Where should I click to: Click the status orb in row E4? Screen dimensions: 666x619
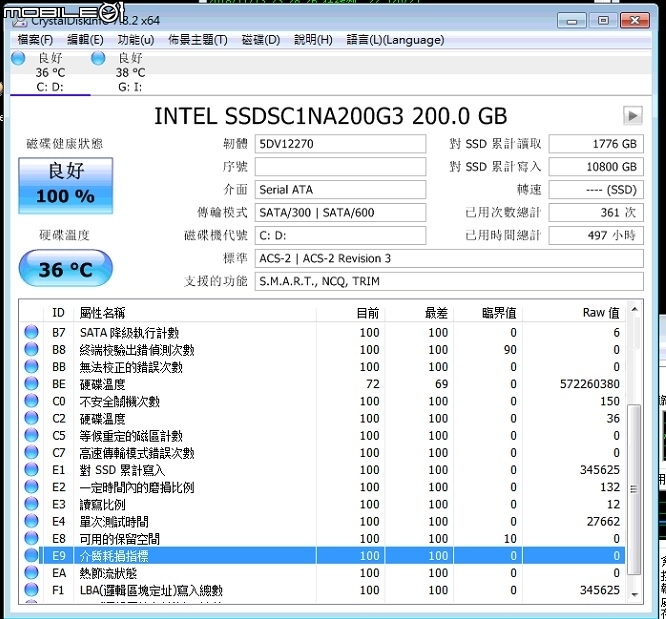pyautogui.click(x=31, y=521)
